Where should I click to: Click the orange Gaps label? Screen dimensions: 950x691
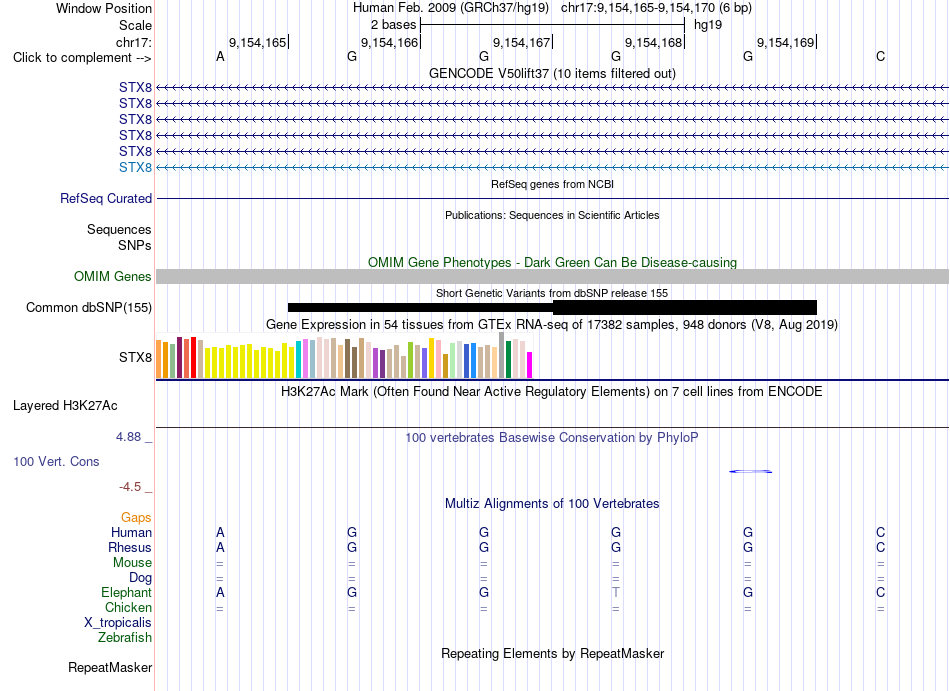click(136, 517)
